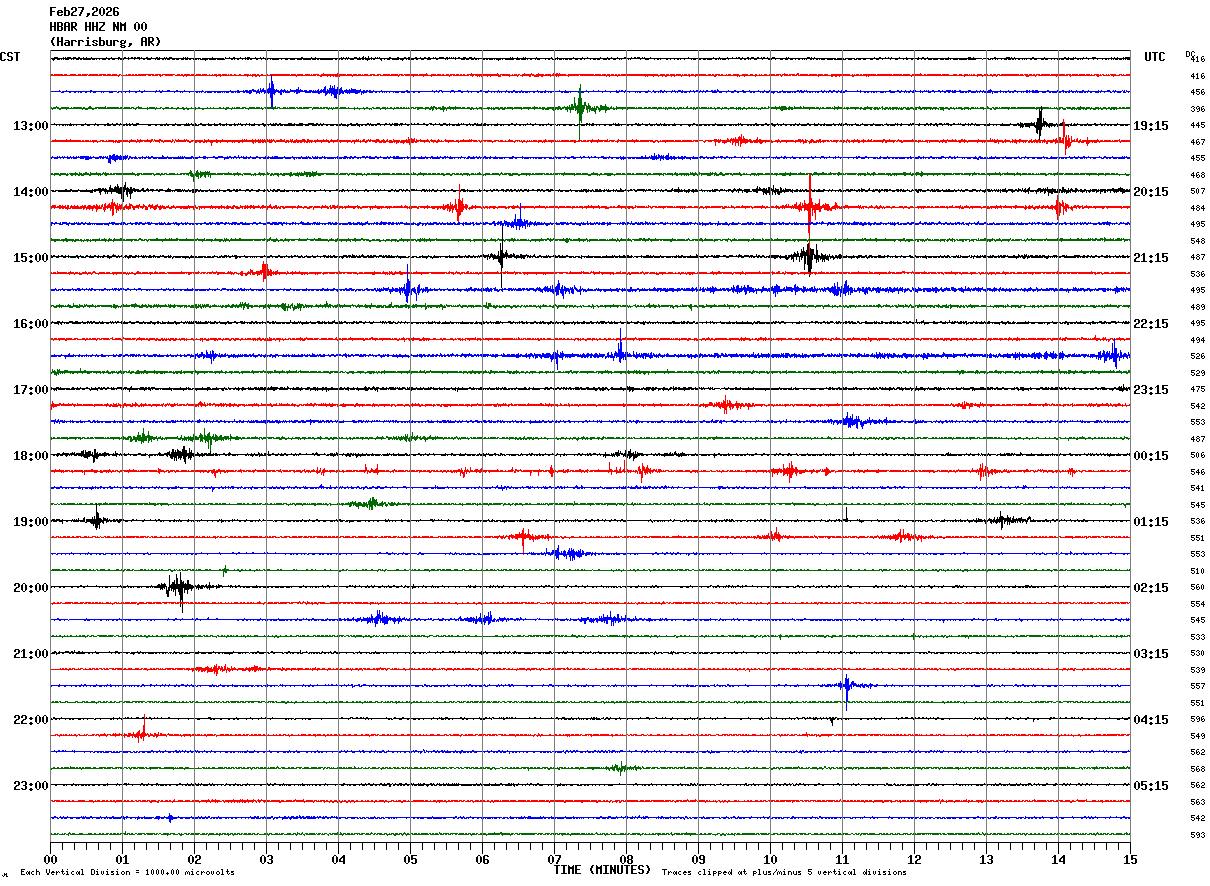Pick the 23:00 CST row label
1210x886 pixels.
point(31,786)
